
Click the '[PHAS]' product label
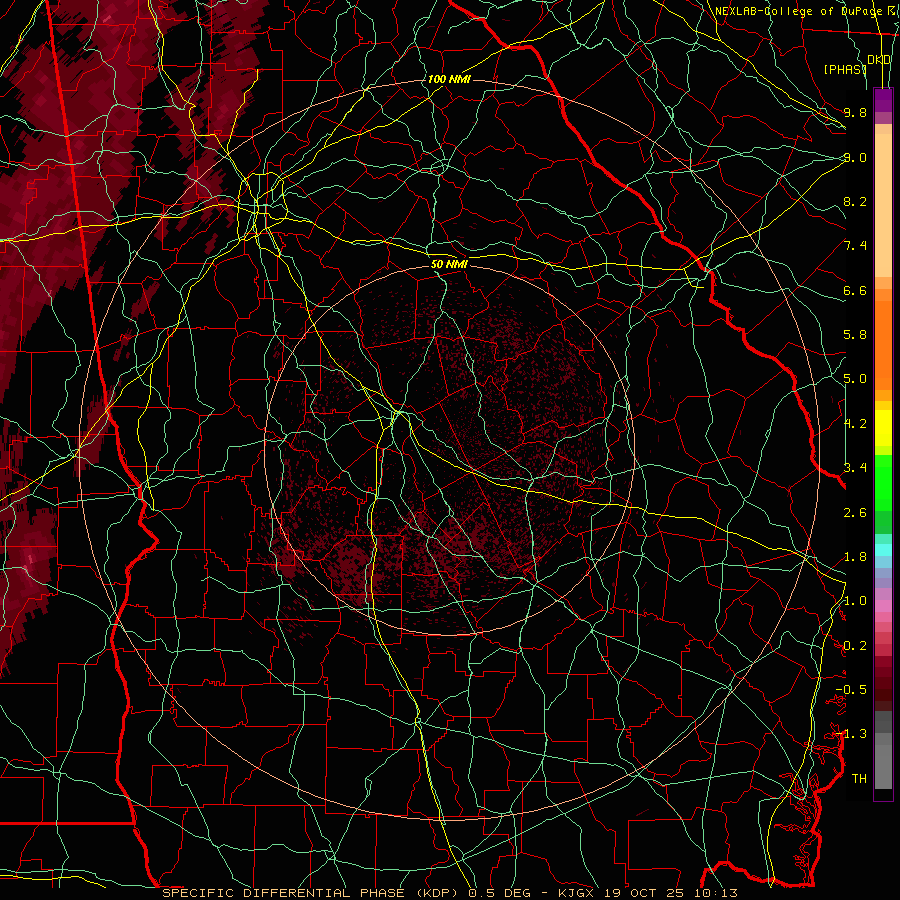pos(845,69)
